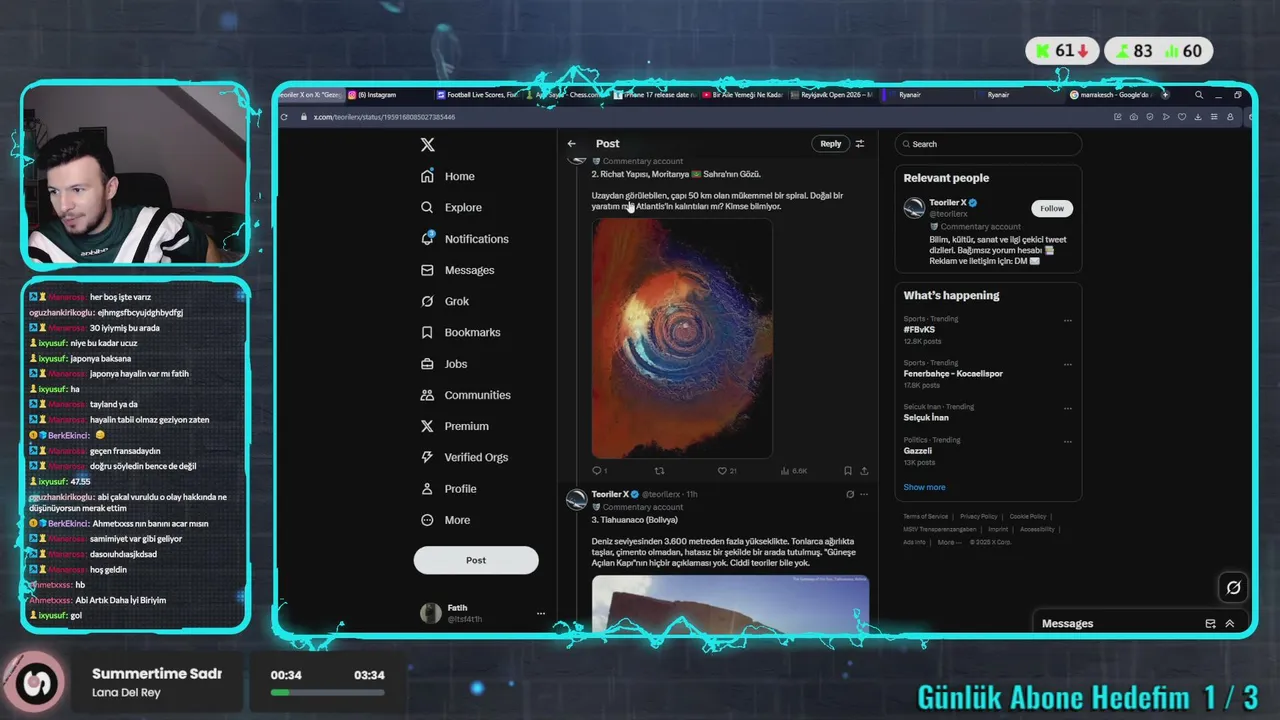Image resolution: width=1280 pixels, height=720 pixels.
Task: Switch to the marrakesch Google tab
Action: (1111, 95)
